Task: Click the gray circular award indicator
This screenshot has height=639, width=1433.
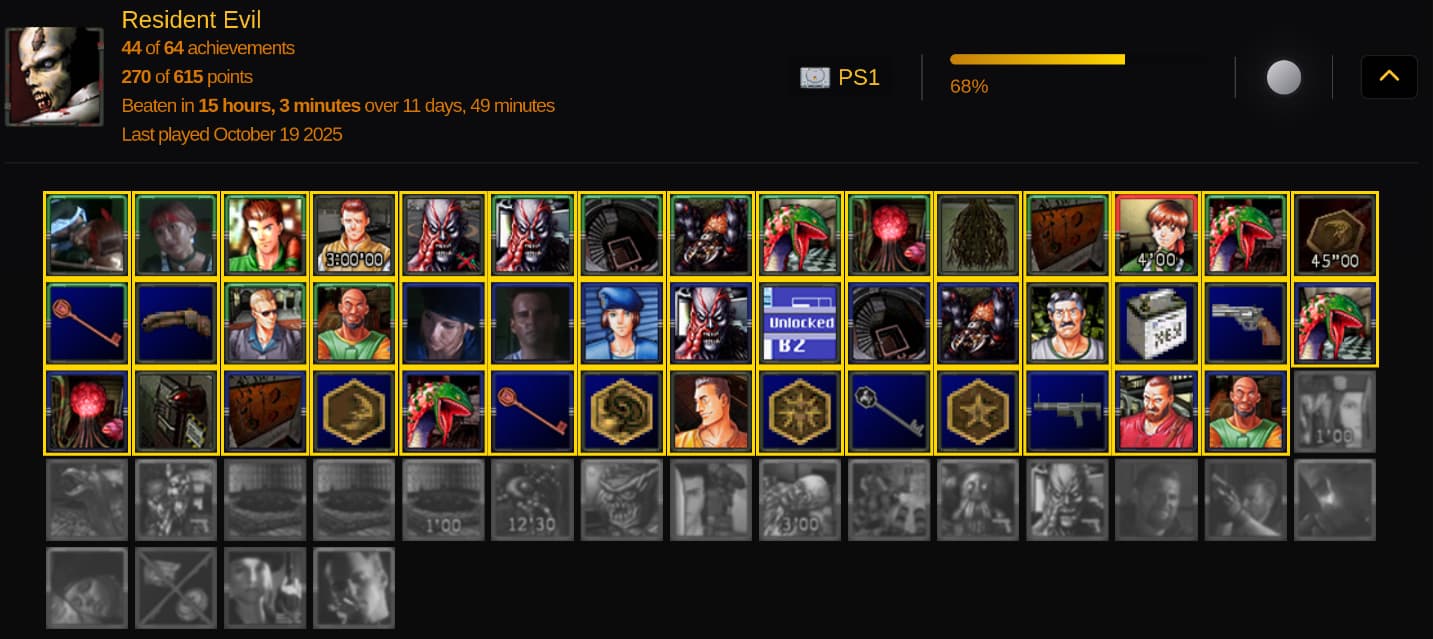Action: tap(1284, 77)
